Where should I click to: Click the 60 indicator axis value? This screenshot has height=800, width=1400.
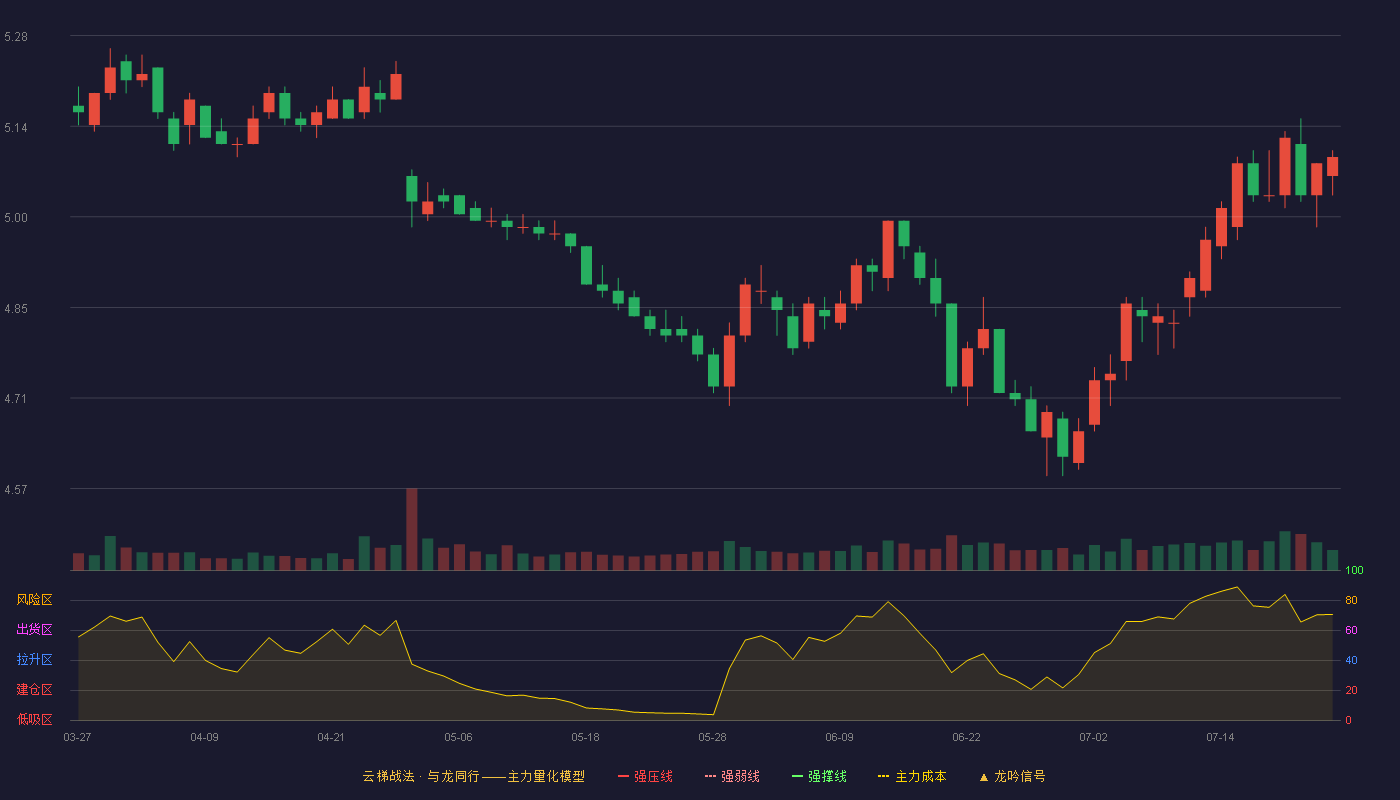(x=1351, y=630)
